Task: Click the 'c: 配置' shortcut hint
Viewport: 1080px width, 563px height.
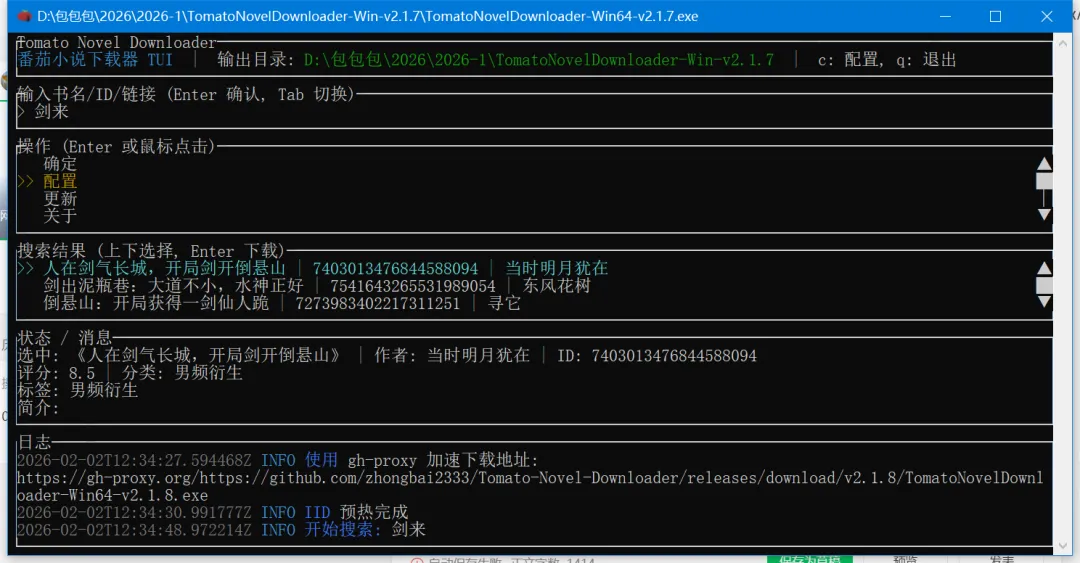Action: click(x=848, y=60)
